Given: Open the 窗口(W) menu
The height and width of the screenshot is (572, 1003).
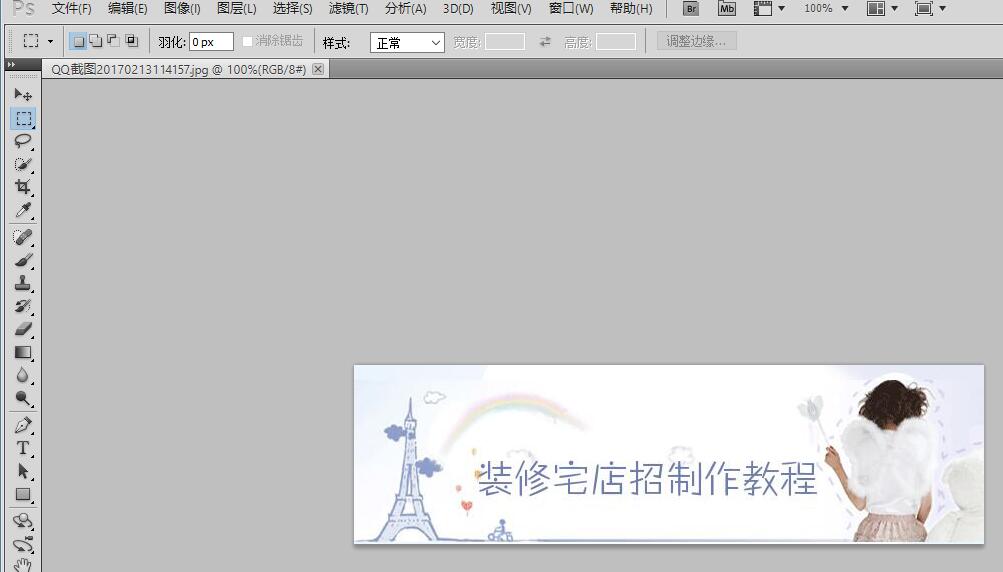Looking at the screenshot, I should point(571,8).
